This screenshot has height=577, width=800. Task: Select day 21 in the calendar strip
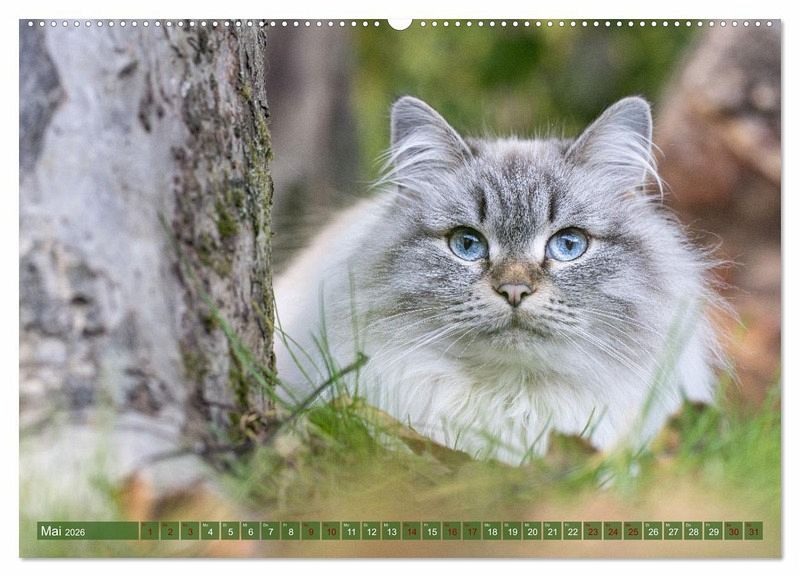pos(553,531)
